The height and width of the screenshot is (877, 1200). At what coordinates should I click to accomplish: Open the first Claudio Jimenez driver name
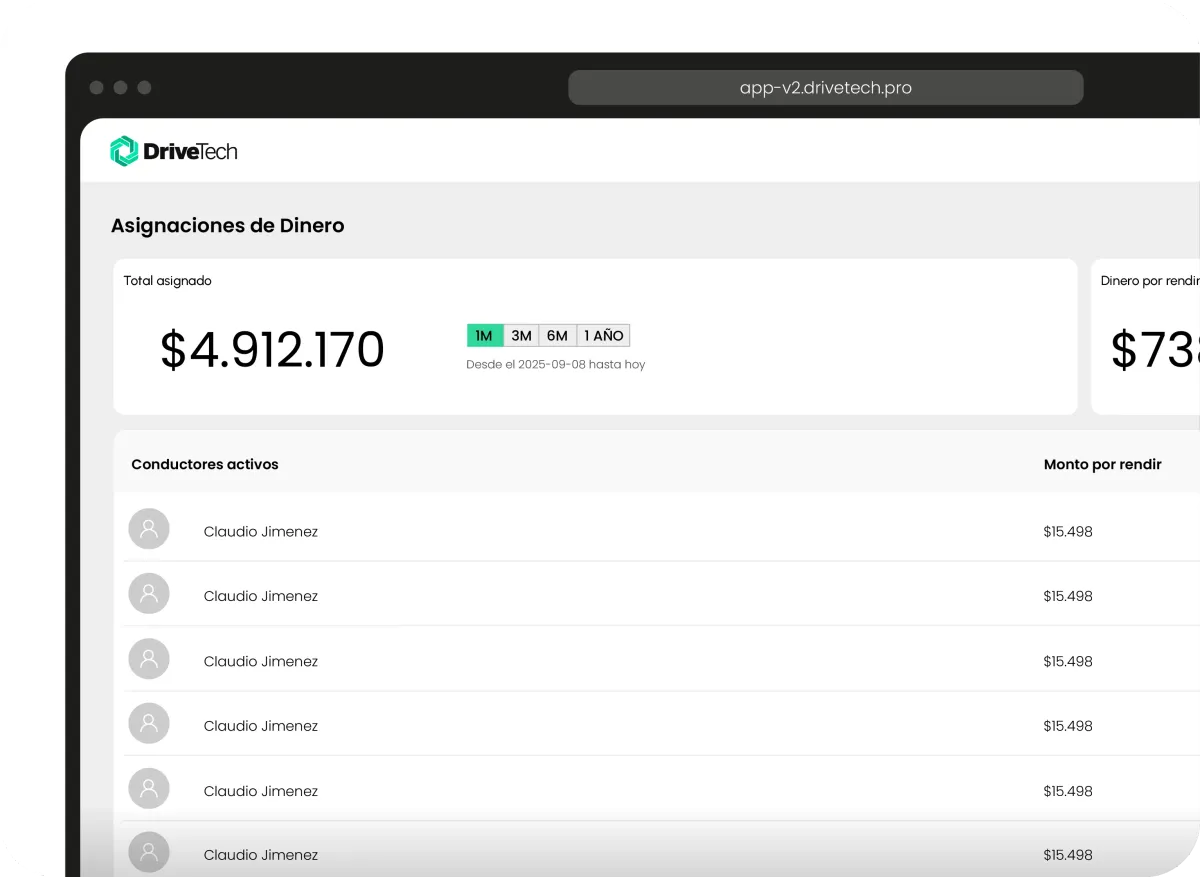tap(261, 532)
